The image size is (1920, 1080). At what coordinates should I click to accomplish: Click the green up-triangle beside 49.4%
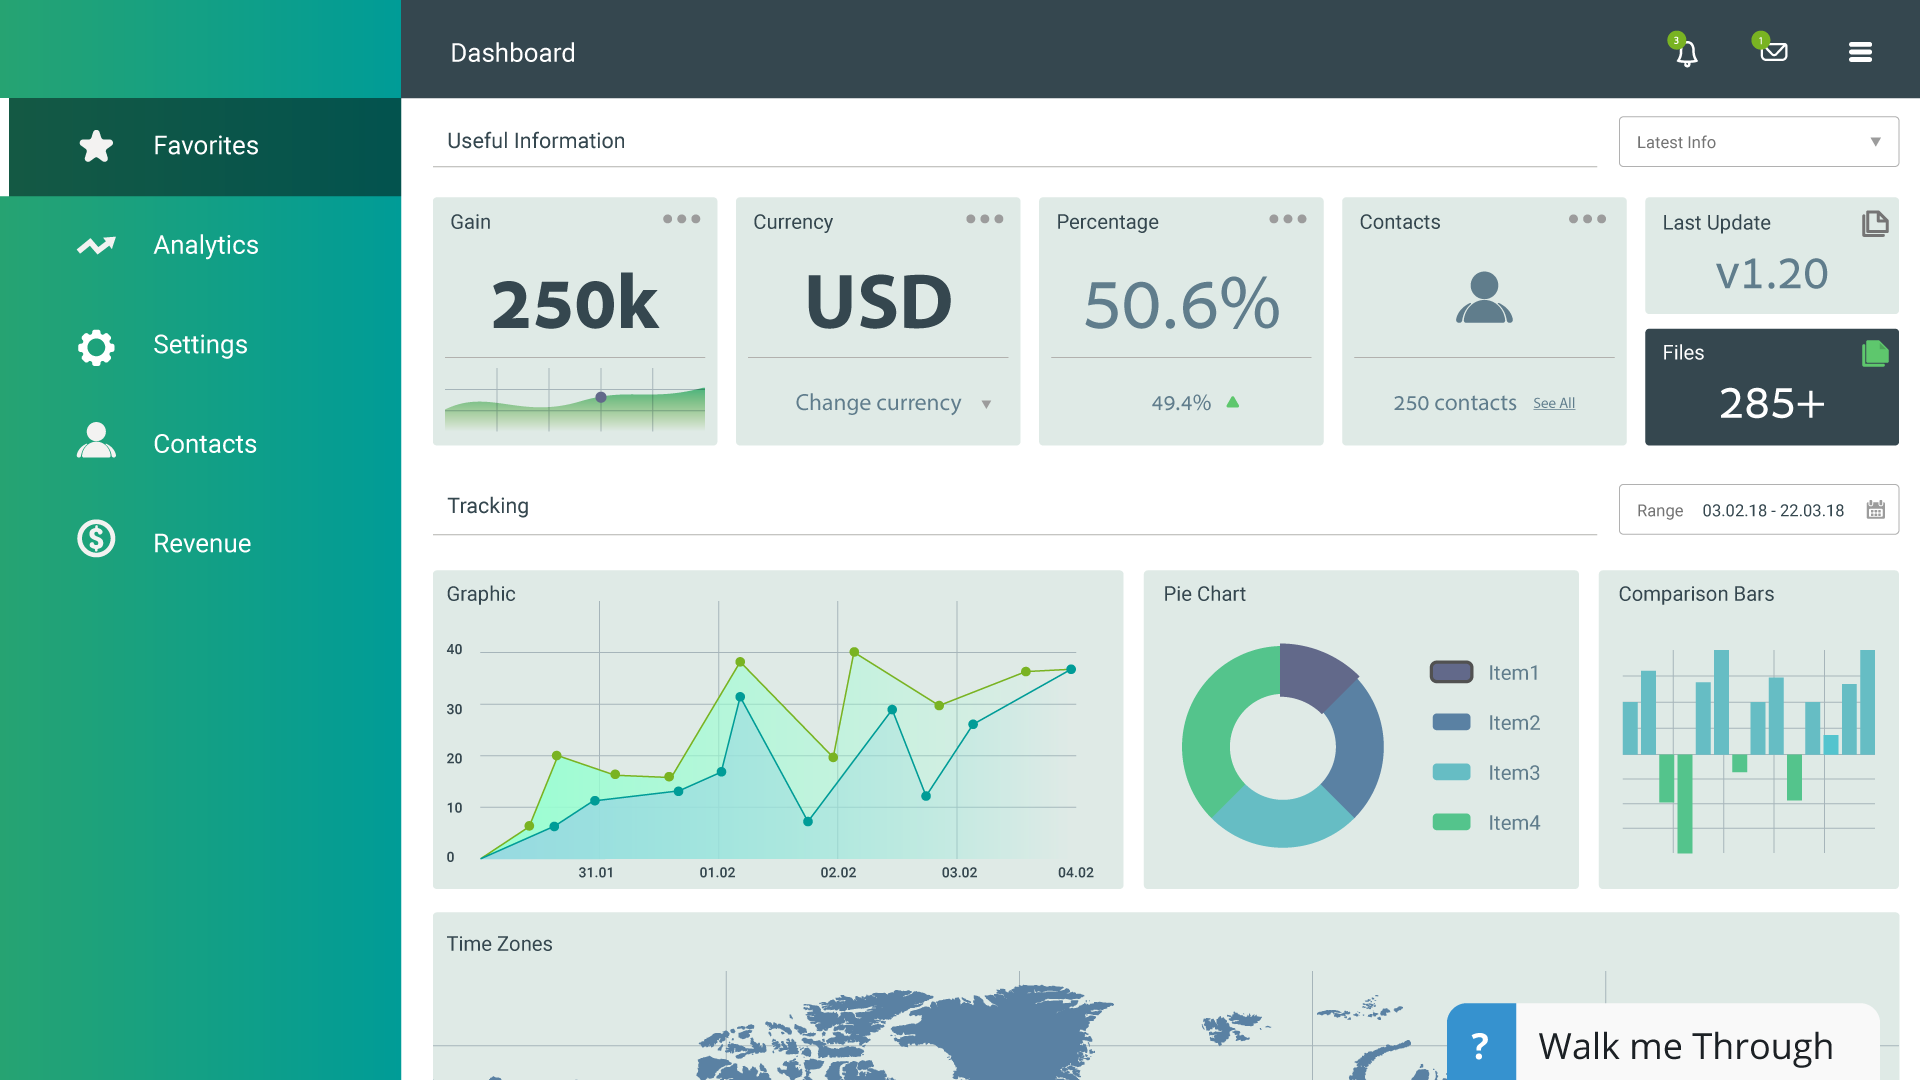1233,402
